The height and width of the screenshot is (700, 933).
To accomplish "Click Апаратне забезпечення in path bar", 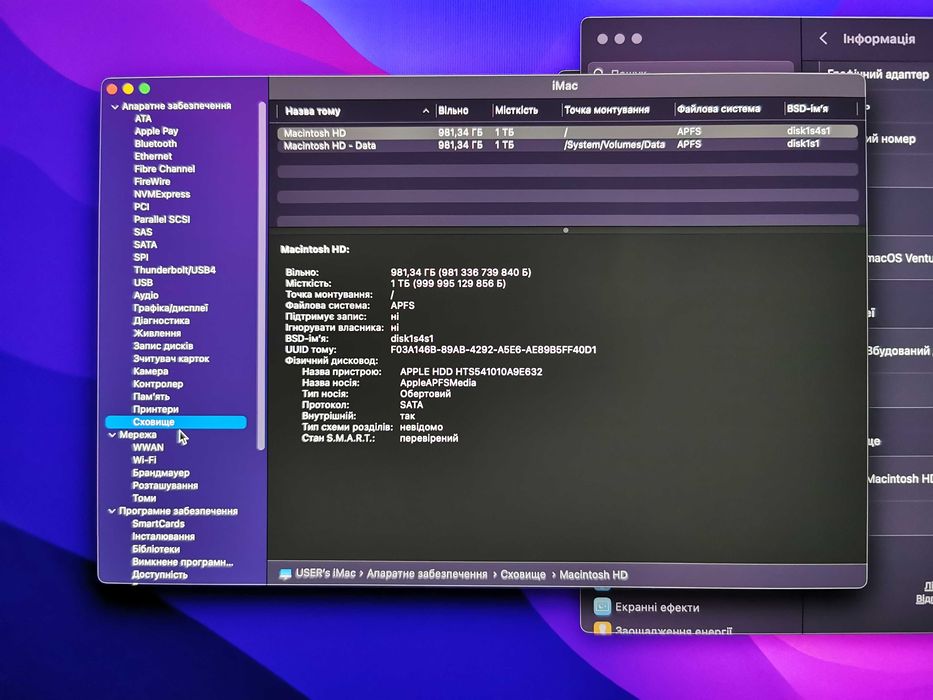I will point(427,574).
